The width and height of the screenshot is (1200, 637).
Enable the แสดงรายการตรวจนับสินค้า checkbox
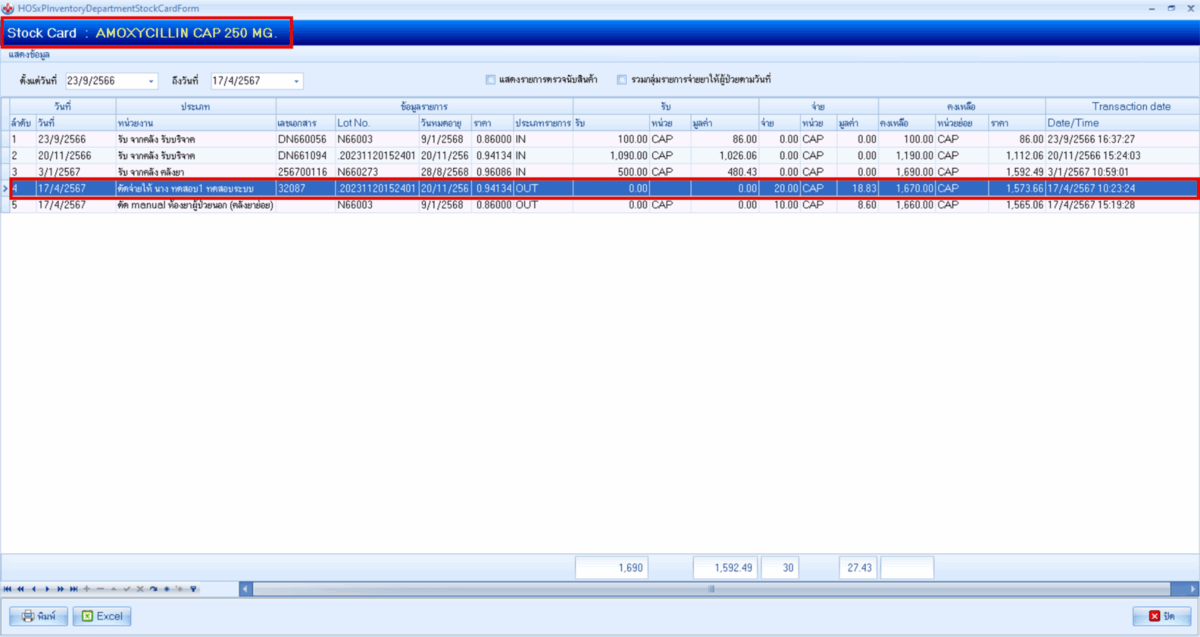[x=490, y=79]
